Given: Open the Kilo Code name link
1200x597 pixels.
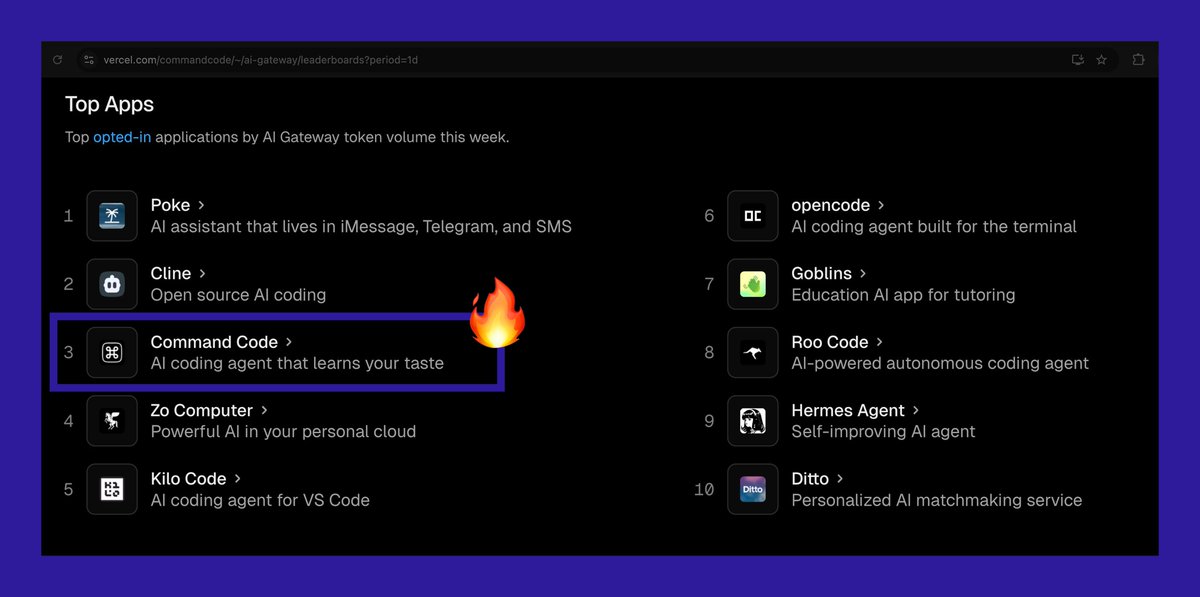Looking at the screenshot, I should (189, 478).
